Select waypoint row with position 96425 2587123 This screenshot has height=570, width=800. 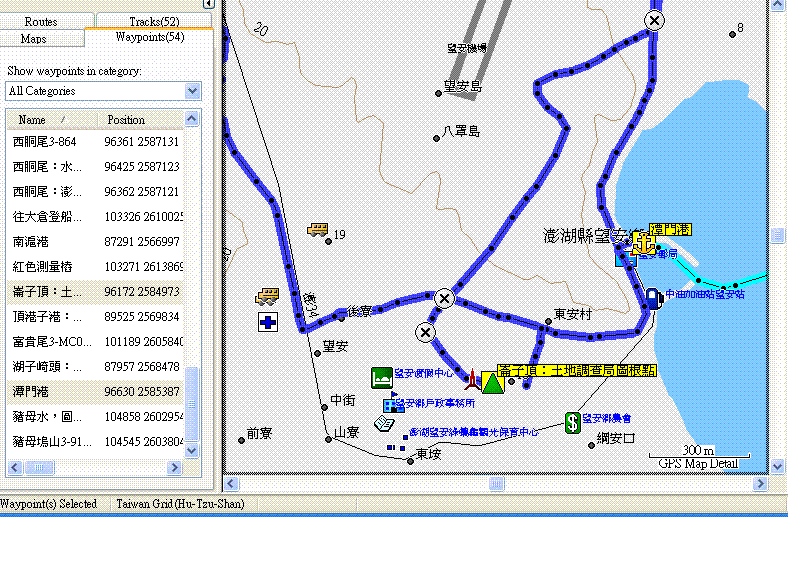pos(95,167)
